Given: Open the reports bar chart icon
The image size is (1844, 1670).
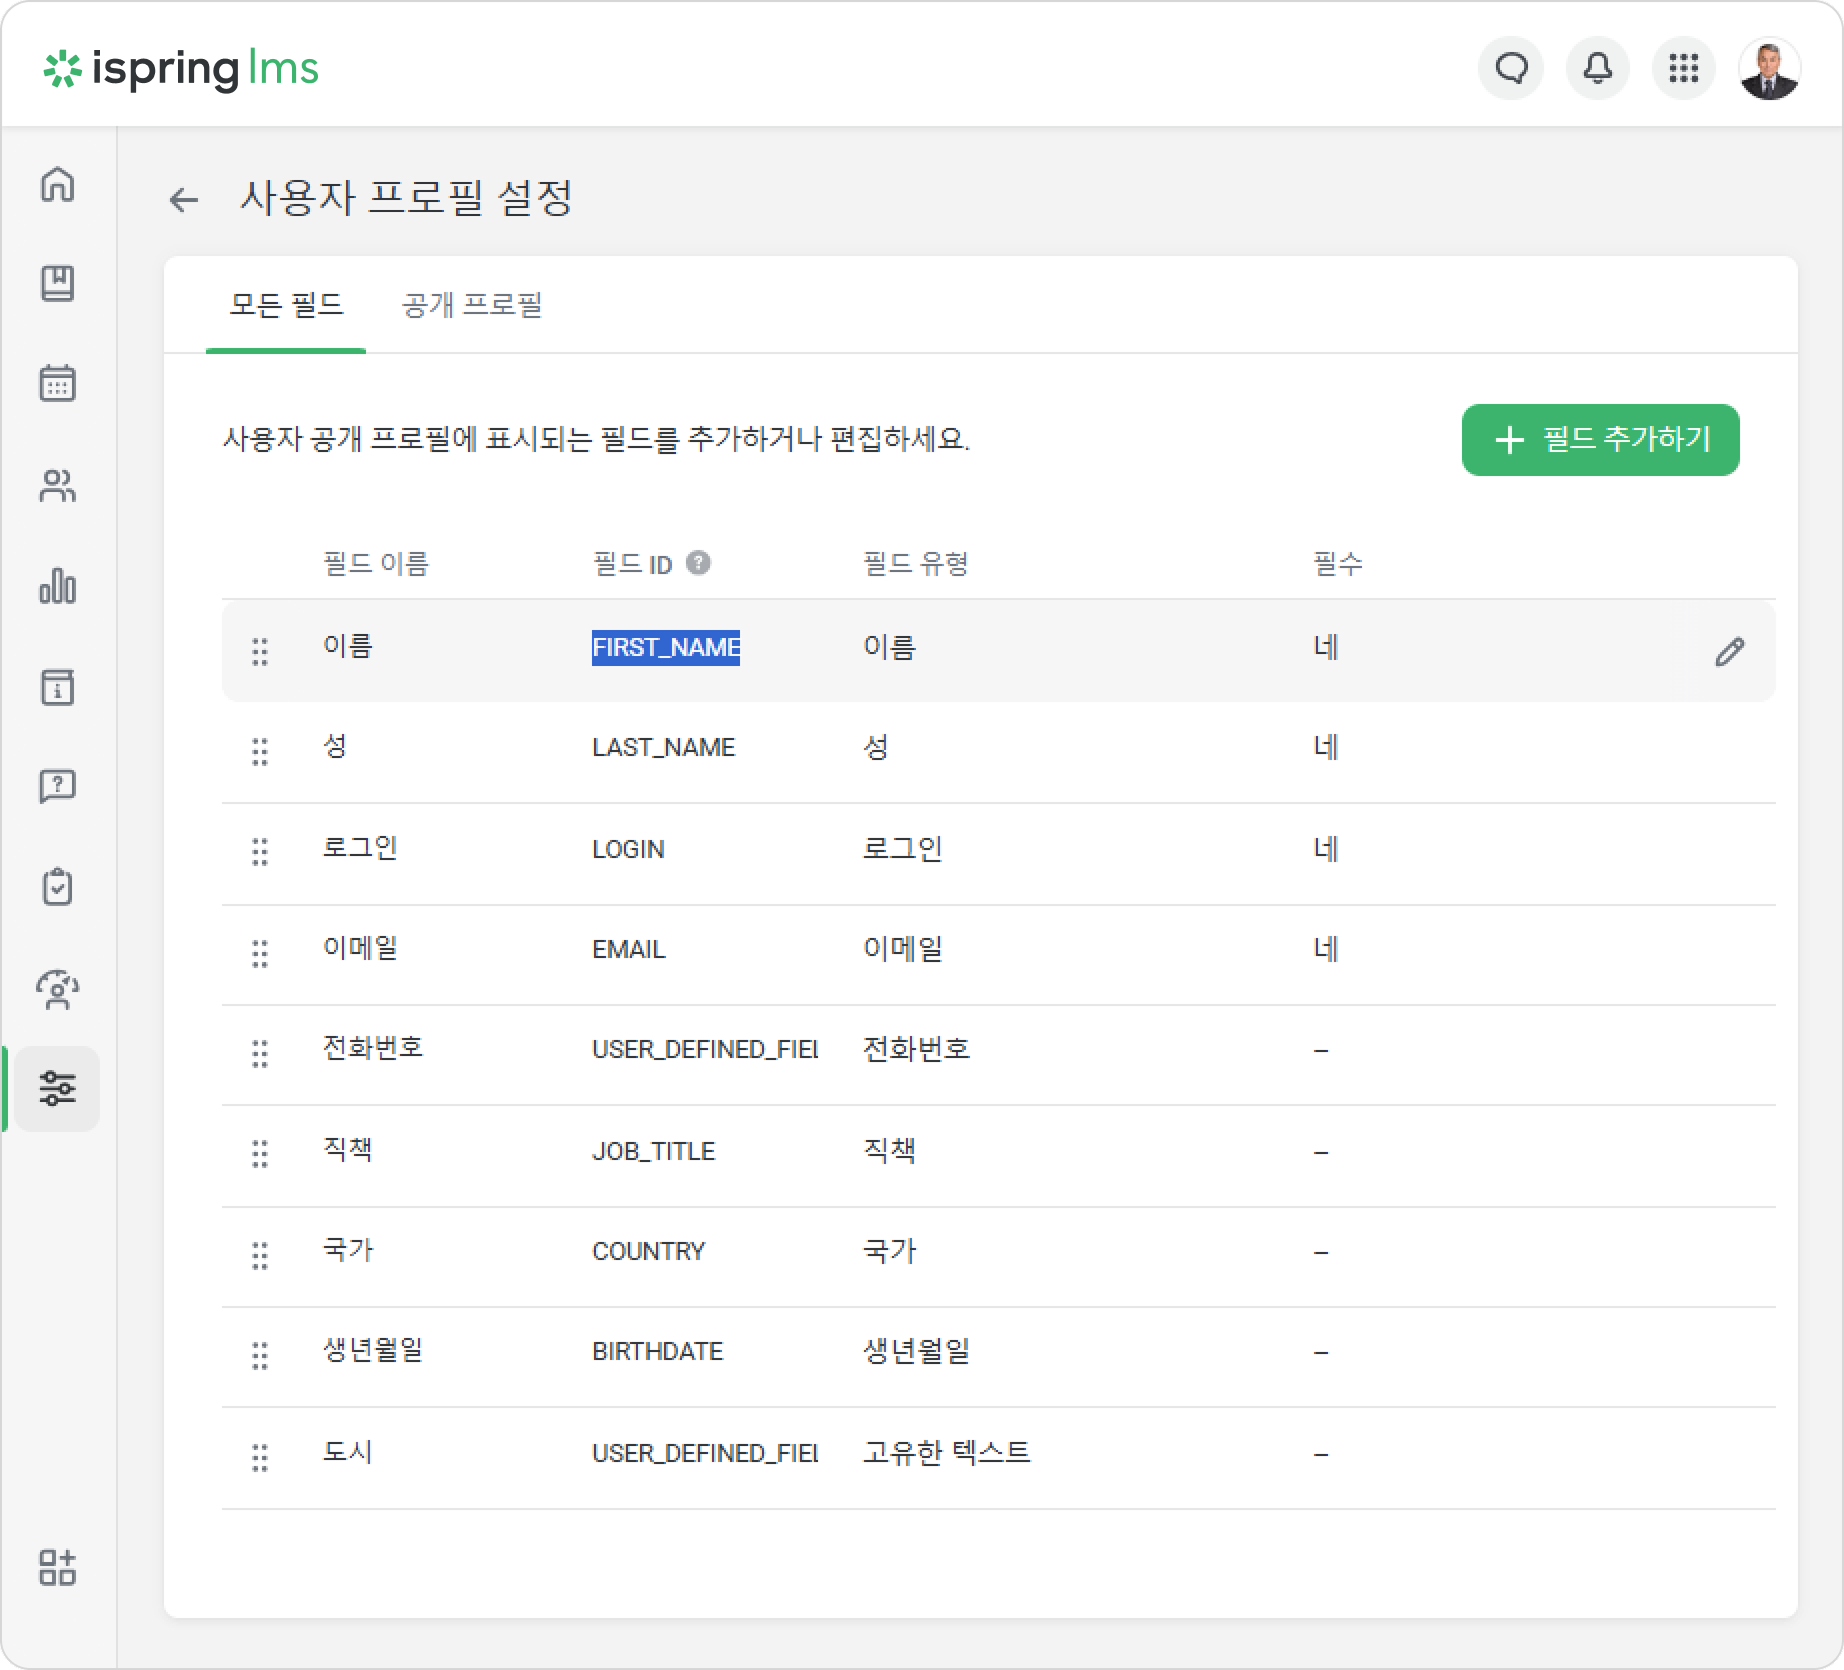Looking at the screenshot, I should [58, 586].
